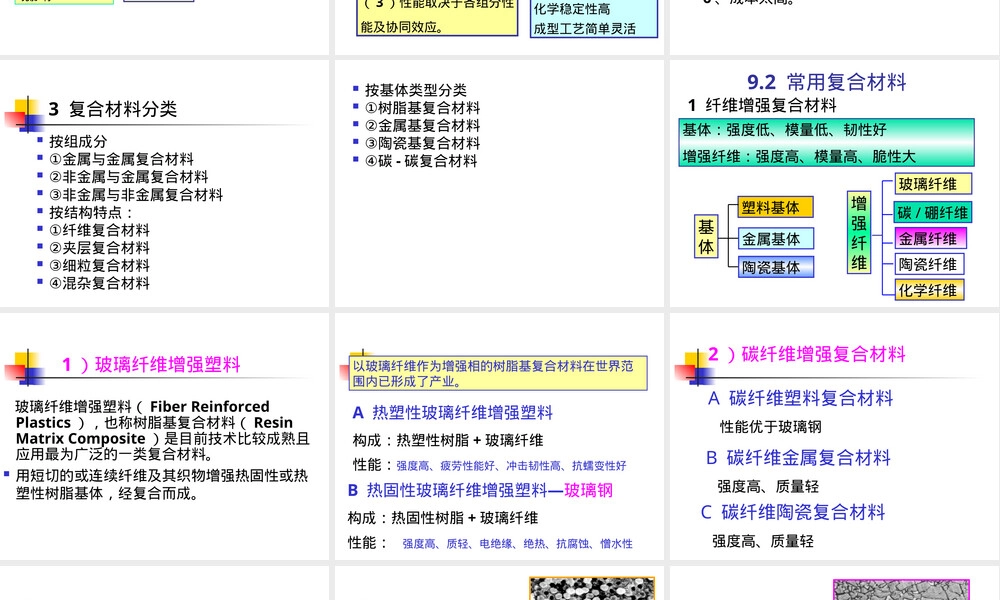1000x600 pixels.
Task: Click the heading A 热塑性玻璃纤维增强塑料
Action: click(x=452, y=413)
